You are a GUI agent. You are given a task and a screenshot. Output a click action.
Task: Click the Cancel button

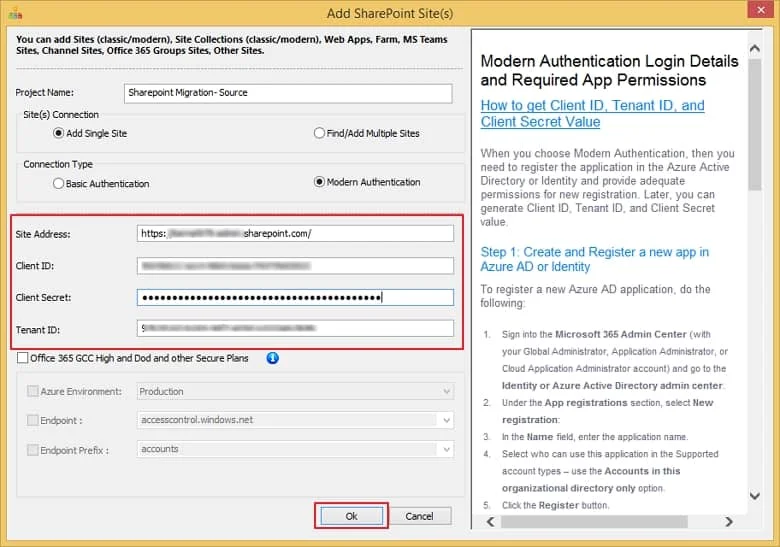coord(419,516)
